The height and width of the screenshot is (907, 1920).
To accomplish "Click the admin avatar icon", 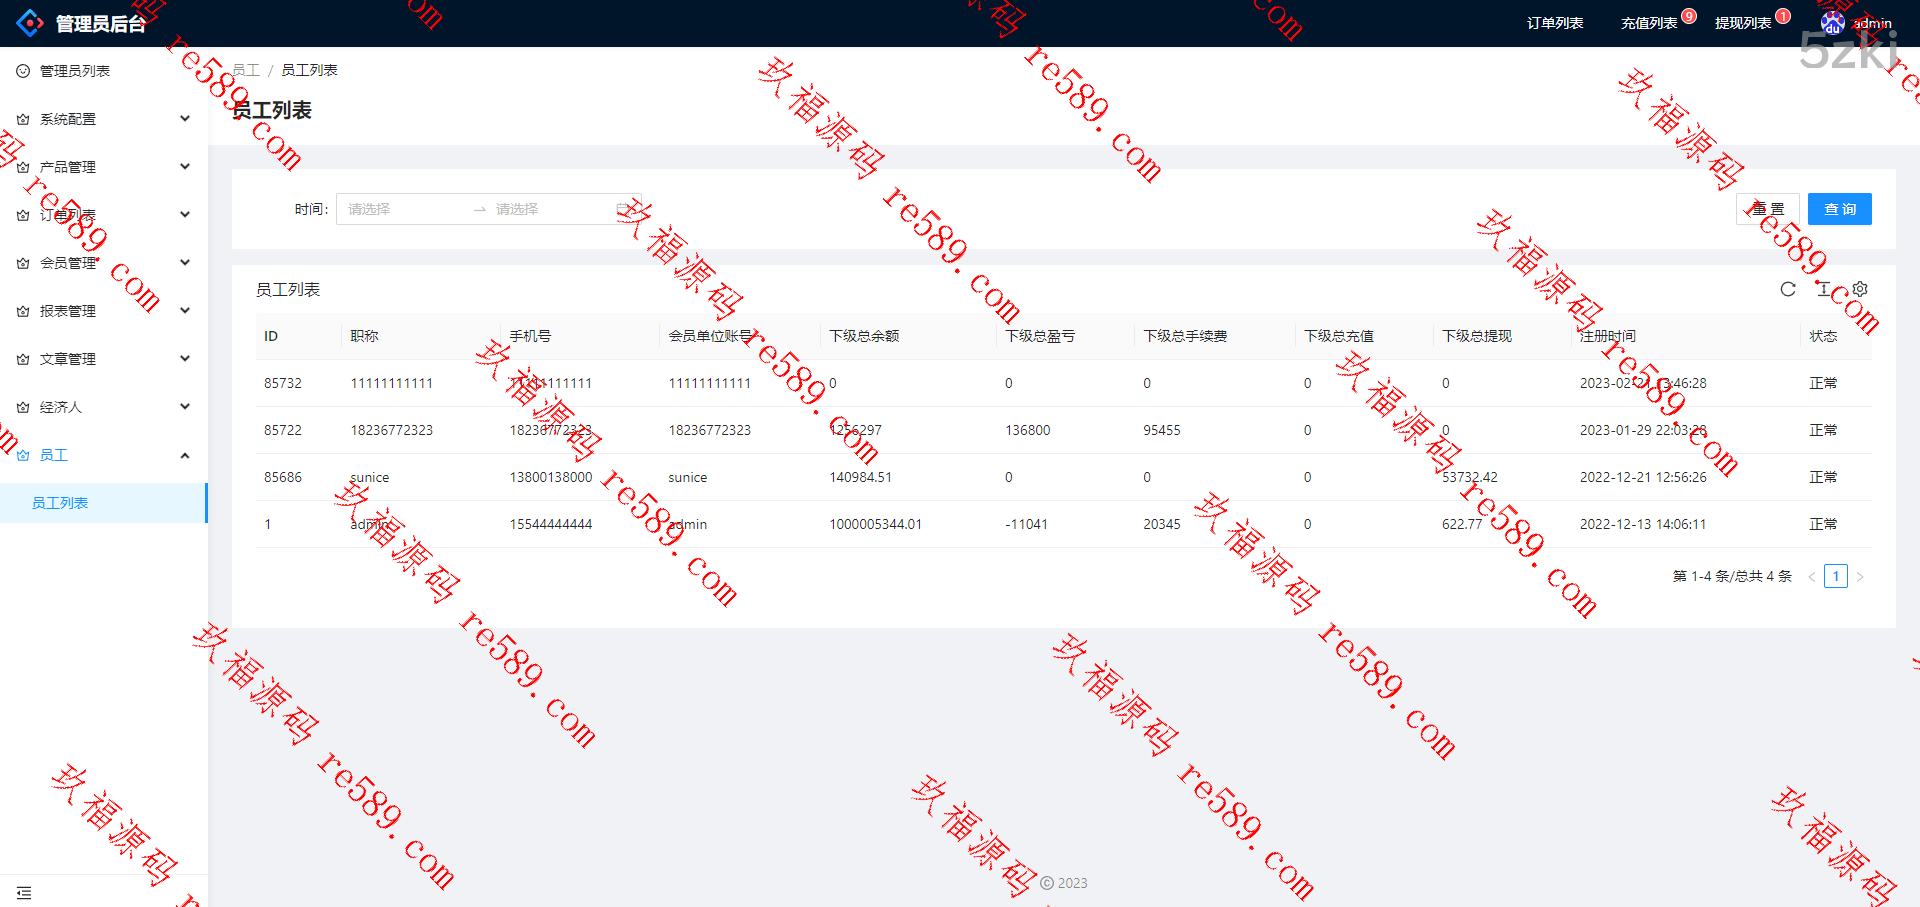I will 1832,23.
